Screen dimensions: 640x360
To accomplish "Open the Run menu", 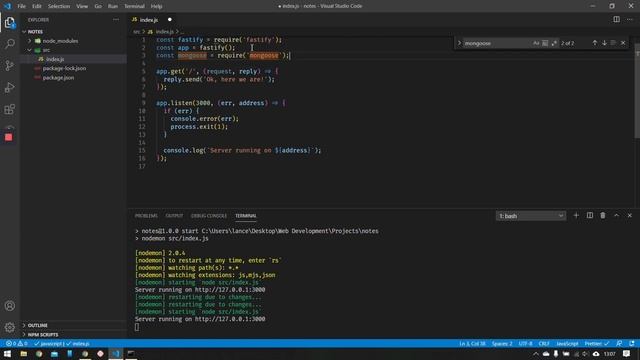I will 113,6.
